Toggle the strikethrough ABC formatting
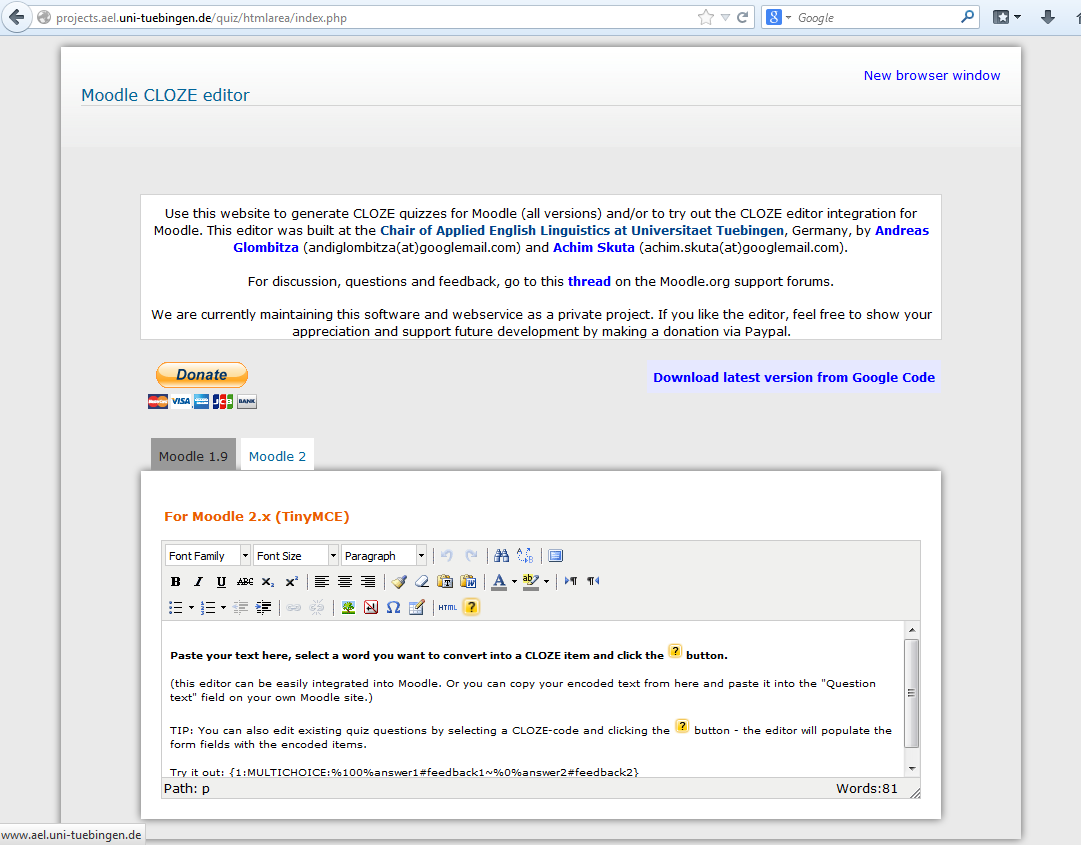The width and height of the screenshot is (1081, 845). pos(245,581)
